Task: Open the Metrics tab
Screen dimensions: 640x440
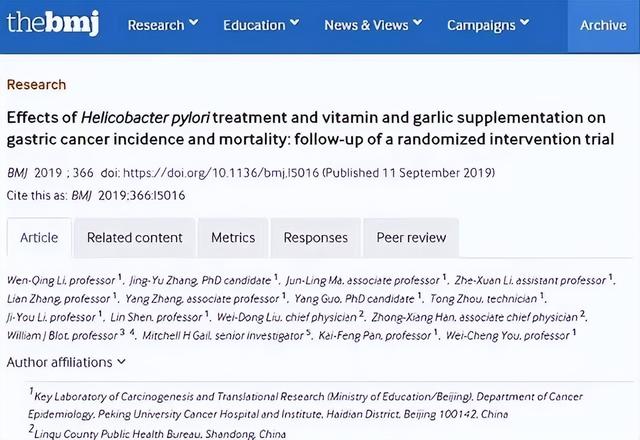Action: [233, 238]
